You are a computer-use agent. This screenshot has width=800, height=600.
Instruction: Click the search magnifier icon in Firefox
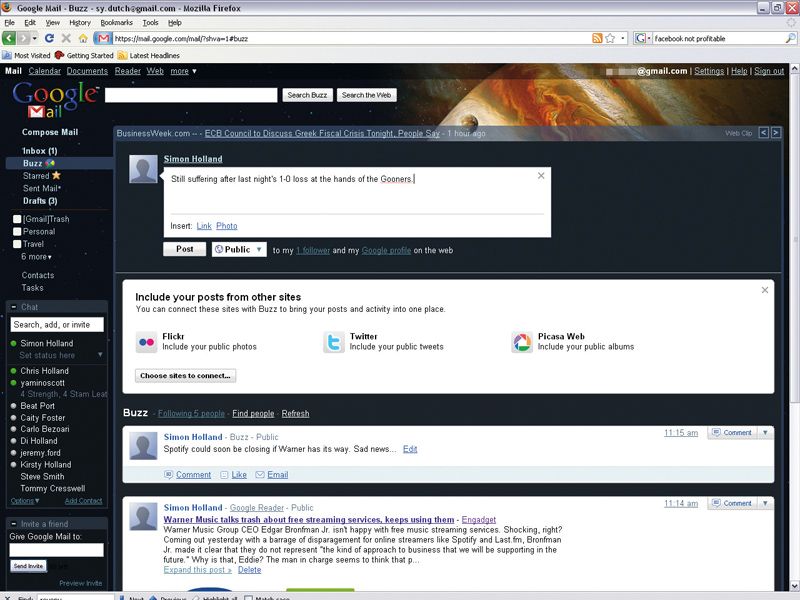(x=790, y=38)
